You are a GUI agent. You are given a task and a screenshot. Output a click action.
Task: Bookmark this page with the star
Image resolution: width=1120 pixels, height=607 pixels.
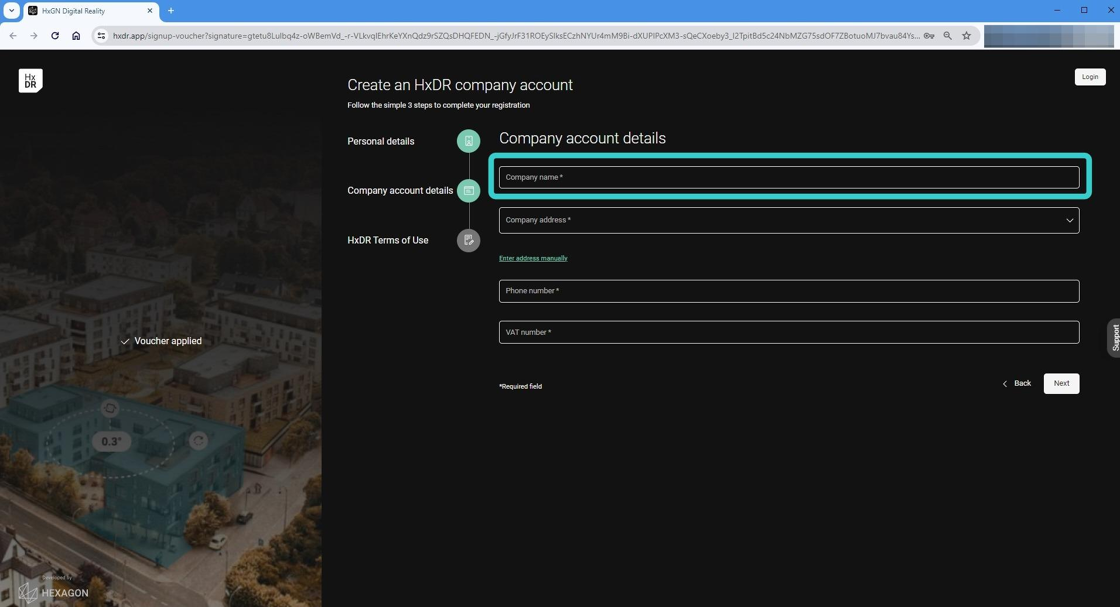pos(966,36)
